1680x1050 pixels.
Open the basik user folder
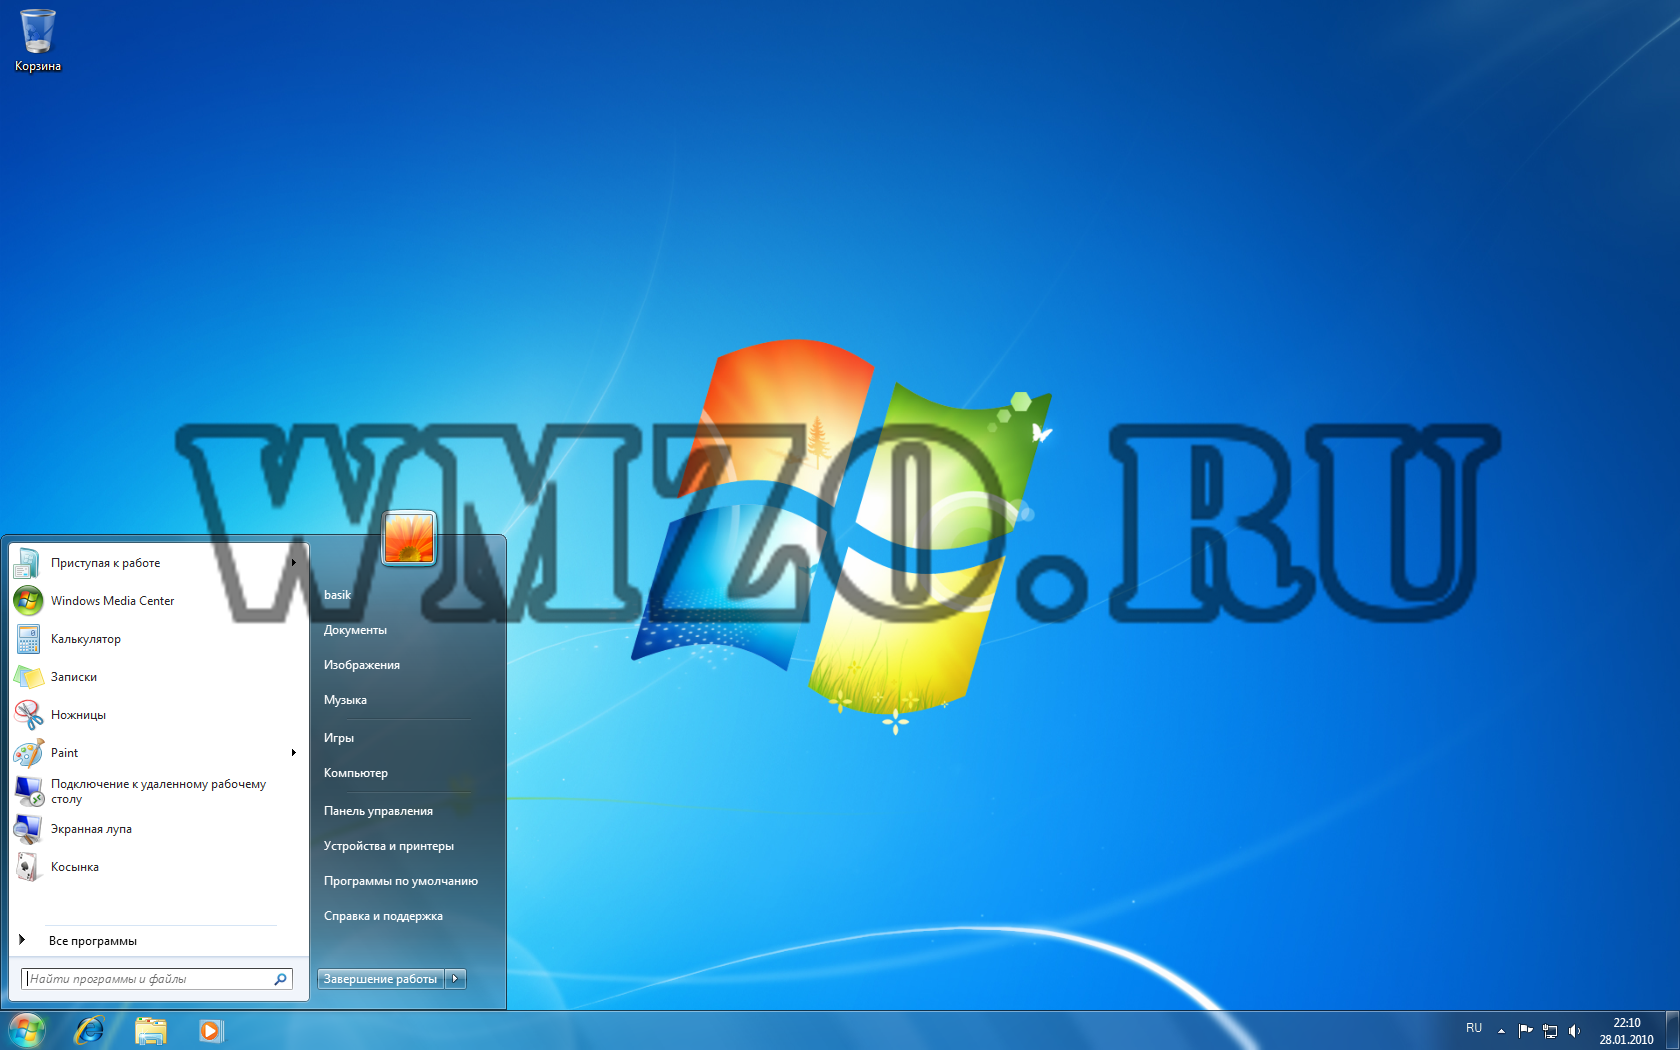click(x=338, y=595)
